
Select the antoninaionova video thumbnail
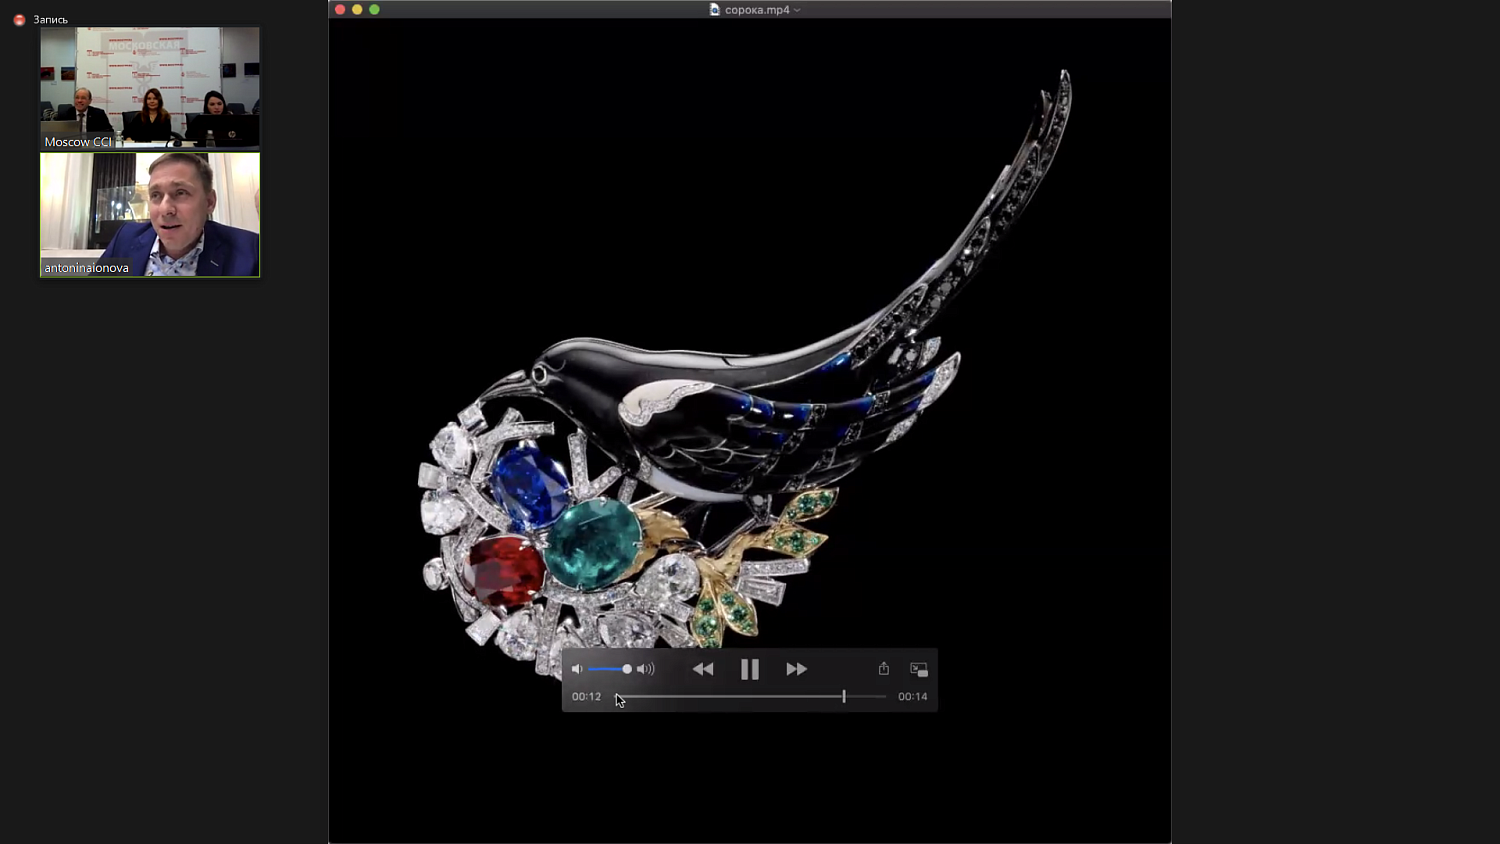pos(150,214)
